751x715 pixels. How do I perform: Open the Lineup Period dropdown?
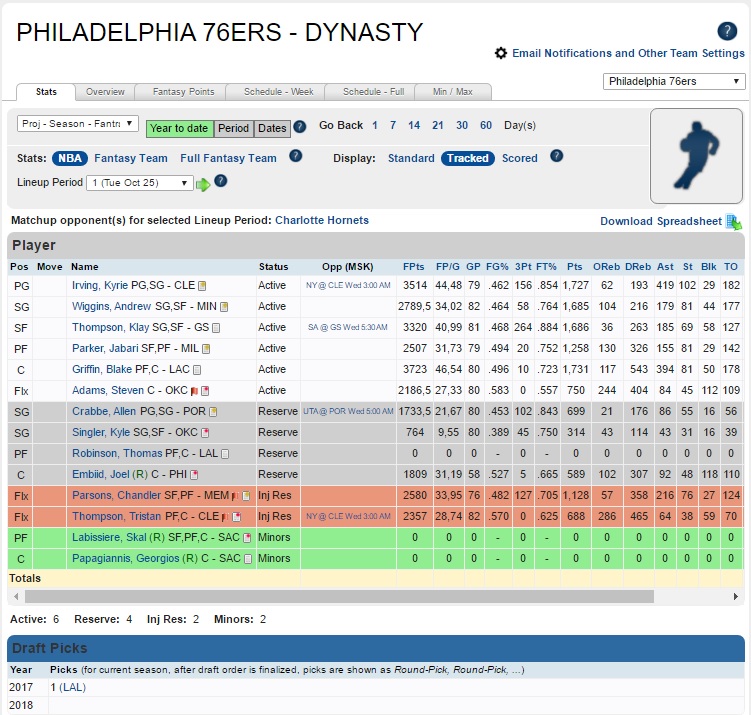click(x=140, y=183)
